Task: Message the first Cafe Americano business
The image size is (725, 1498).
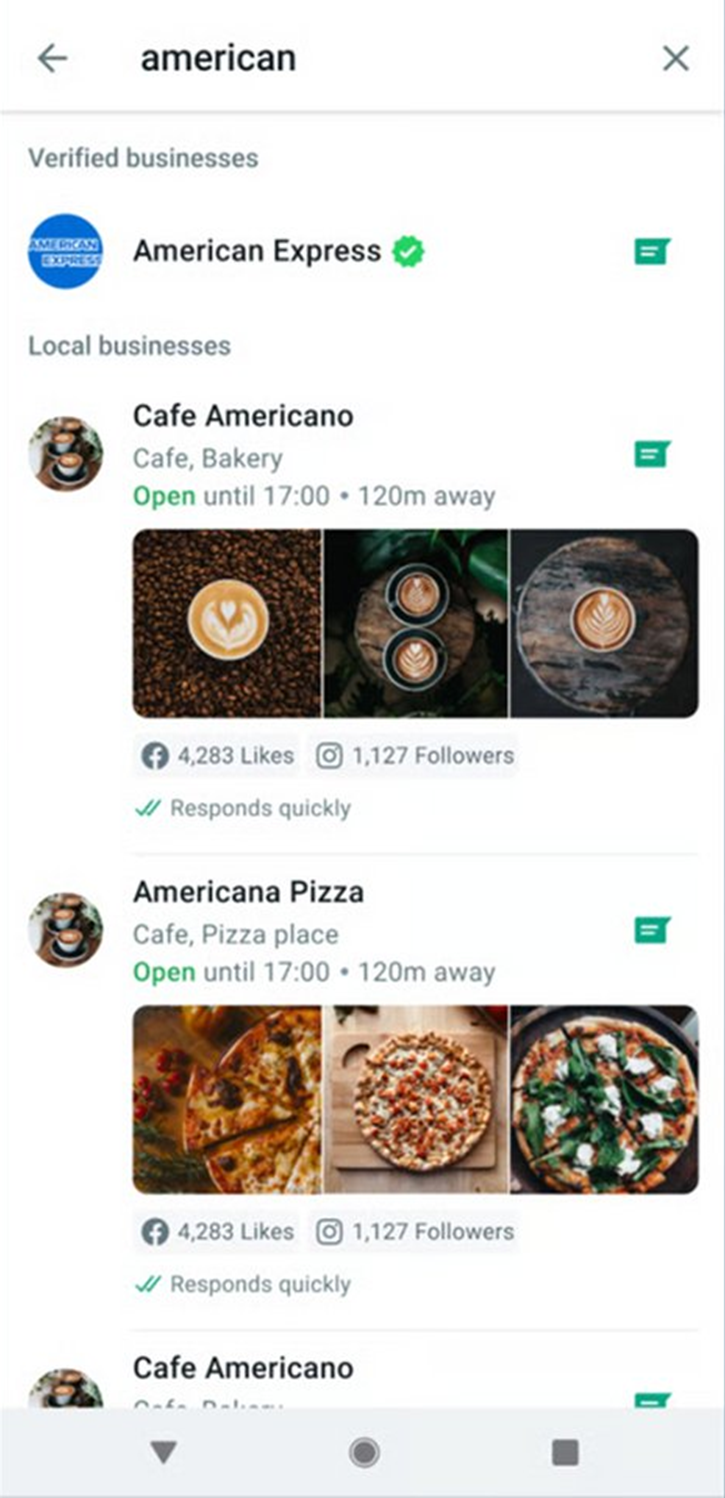Action: pyautogui.click(x=651, y=455)
